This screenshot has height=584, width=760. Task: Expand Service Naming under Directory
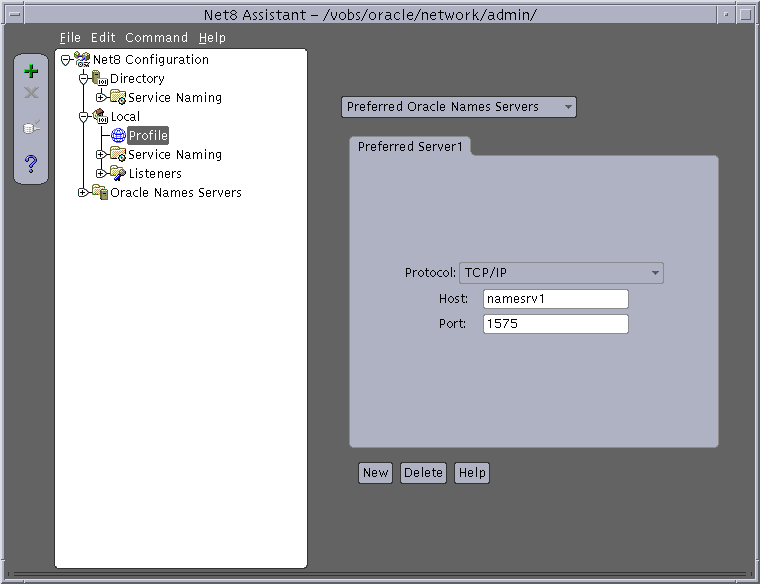pyautogui.click(x=101, y=98)
